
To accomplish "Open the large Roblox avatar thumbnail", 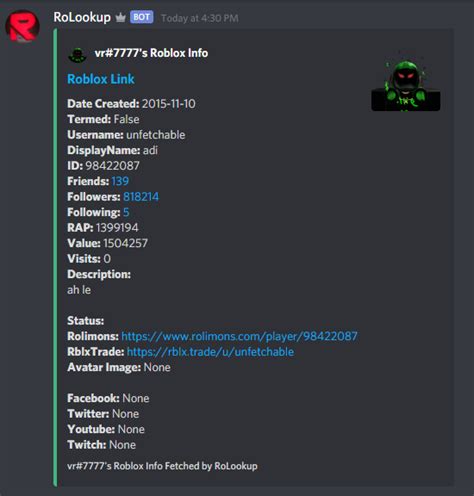I will [406, 85].
